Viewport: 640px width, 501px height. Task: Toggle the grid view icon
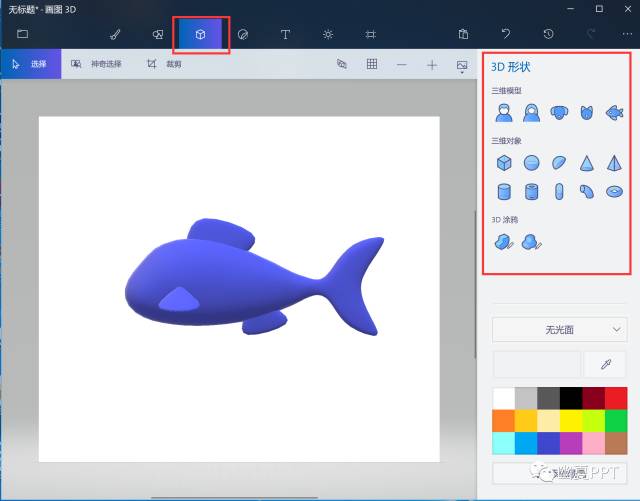pyautogui.click(x=371, y=64)
